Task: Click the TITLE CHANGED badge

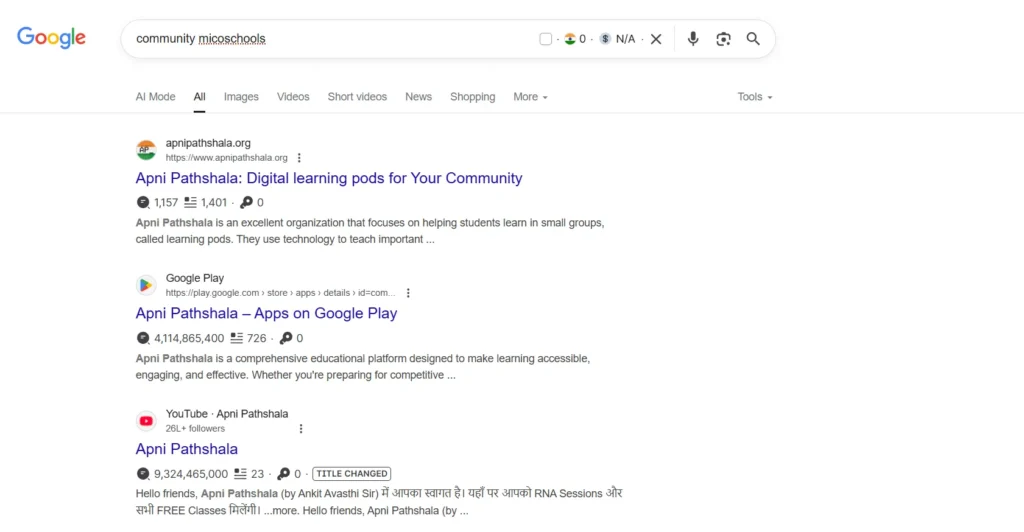Action: [x=351, y=474]
